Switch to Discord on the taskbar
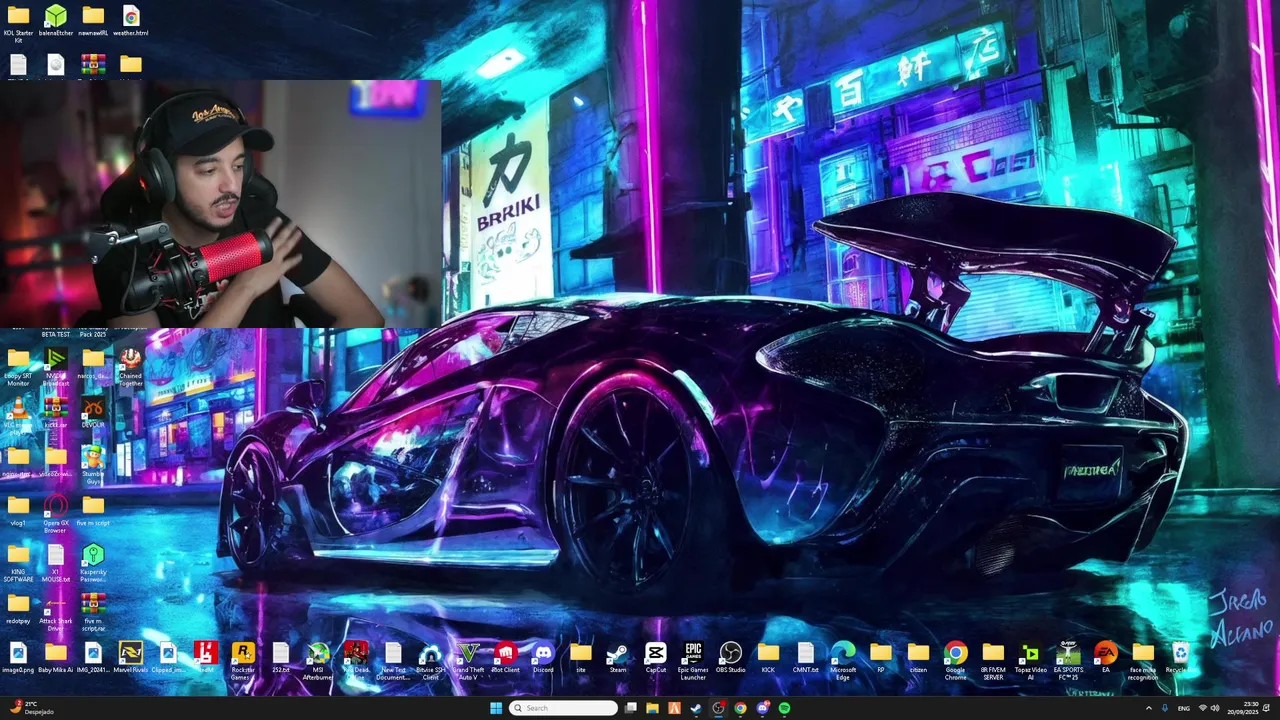The height and width of the screenshot is (720, 1280). pyautogui.click(x=762, y=708)
